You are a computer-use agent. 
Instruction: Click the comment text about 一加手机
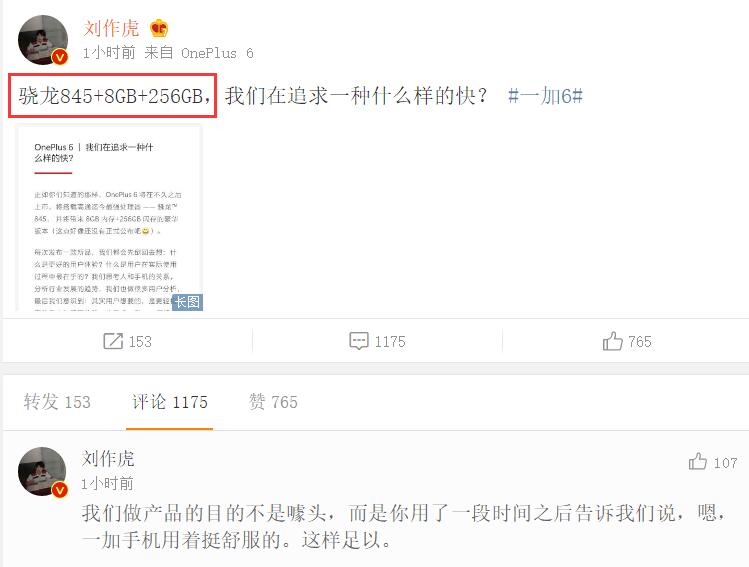[x=404, y=526]
